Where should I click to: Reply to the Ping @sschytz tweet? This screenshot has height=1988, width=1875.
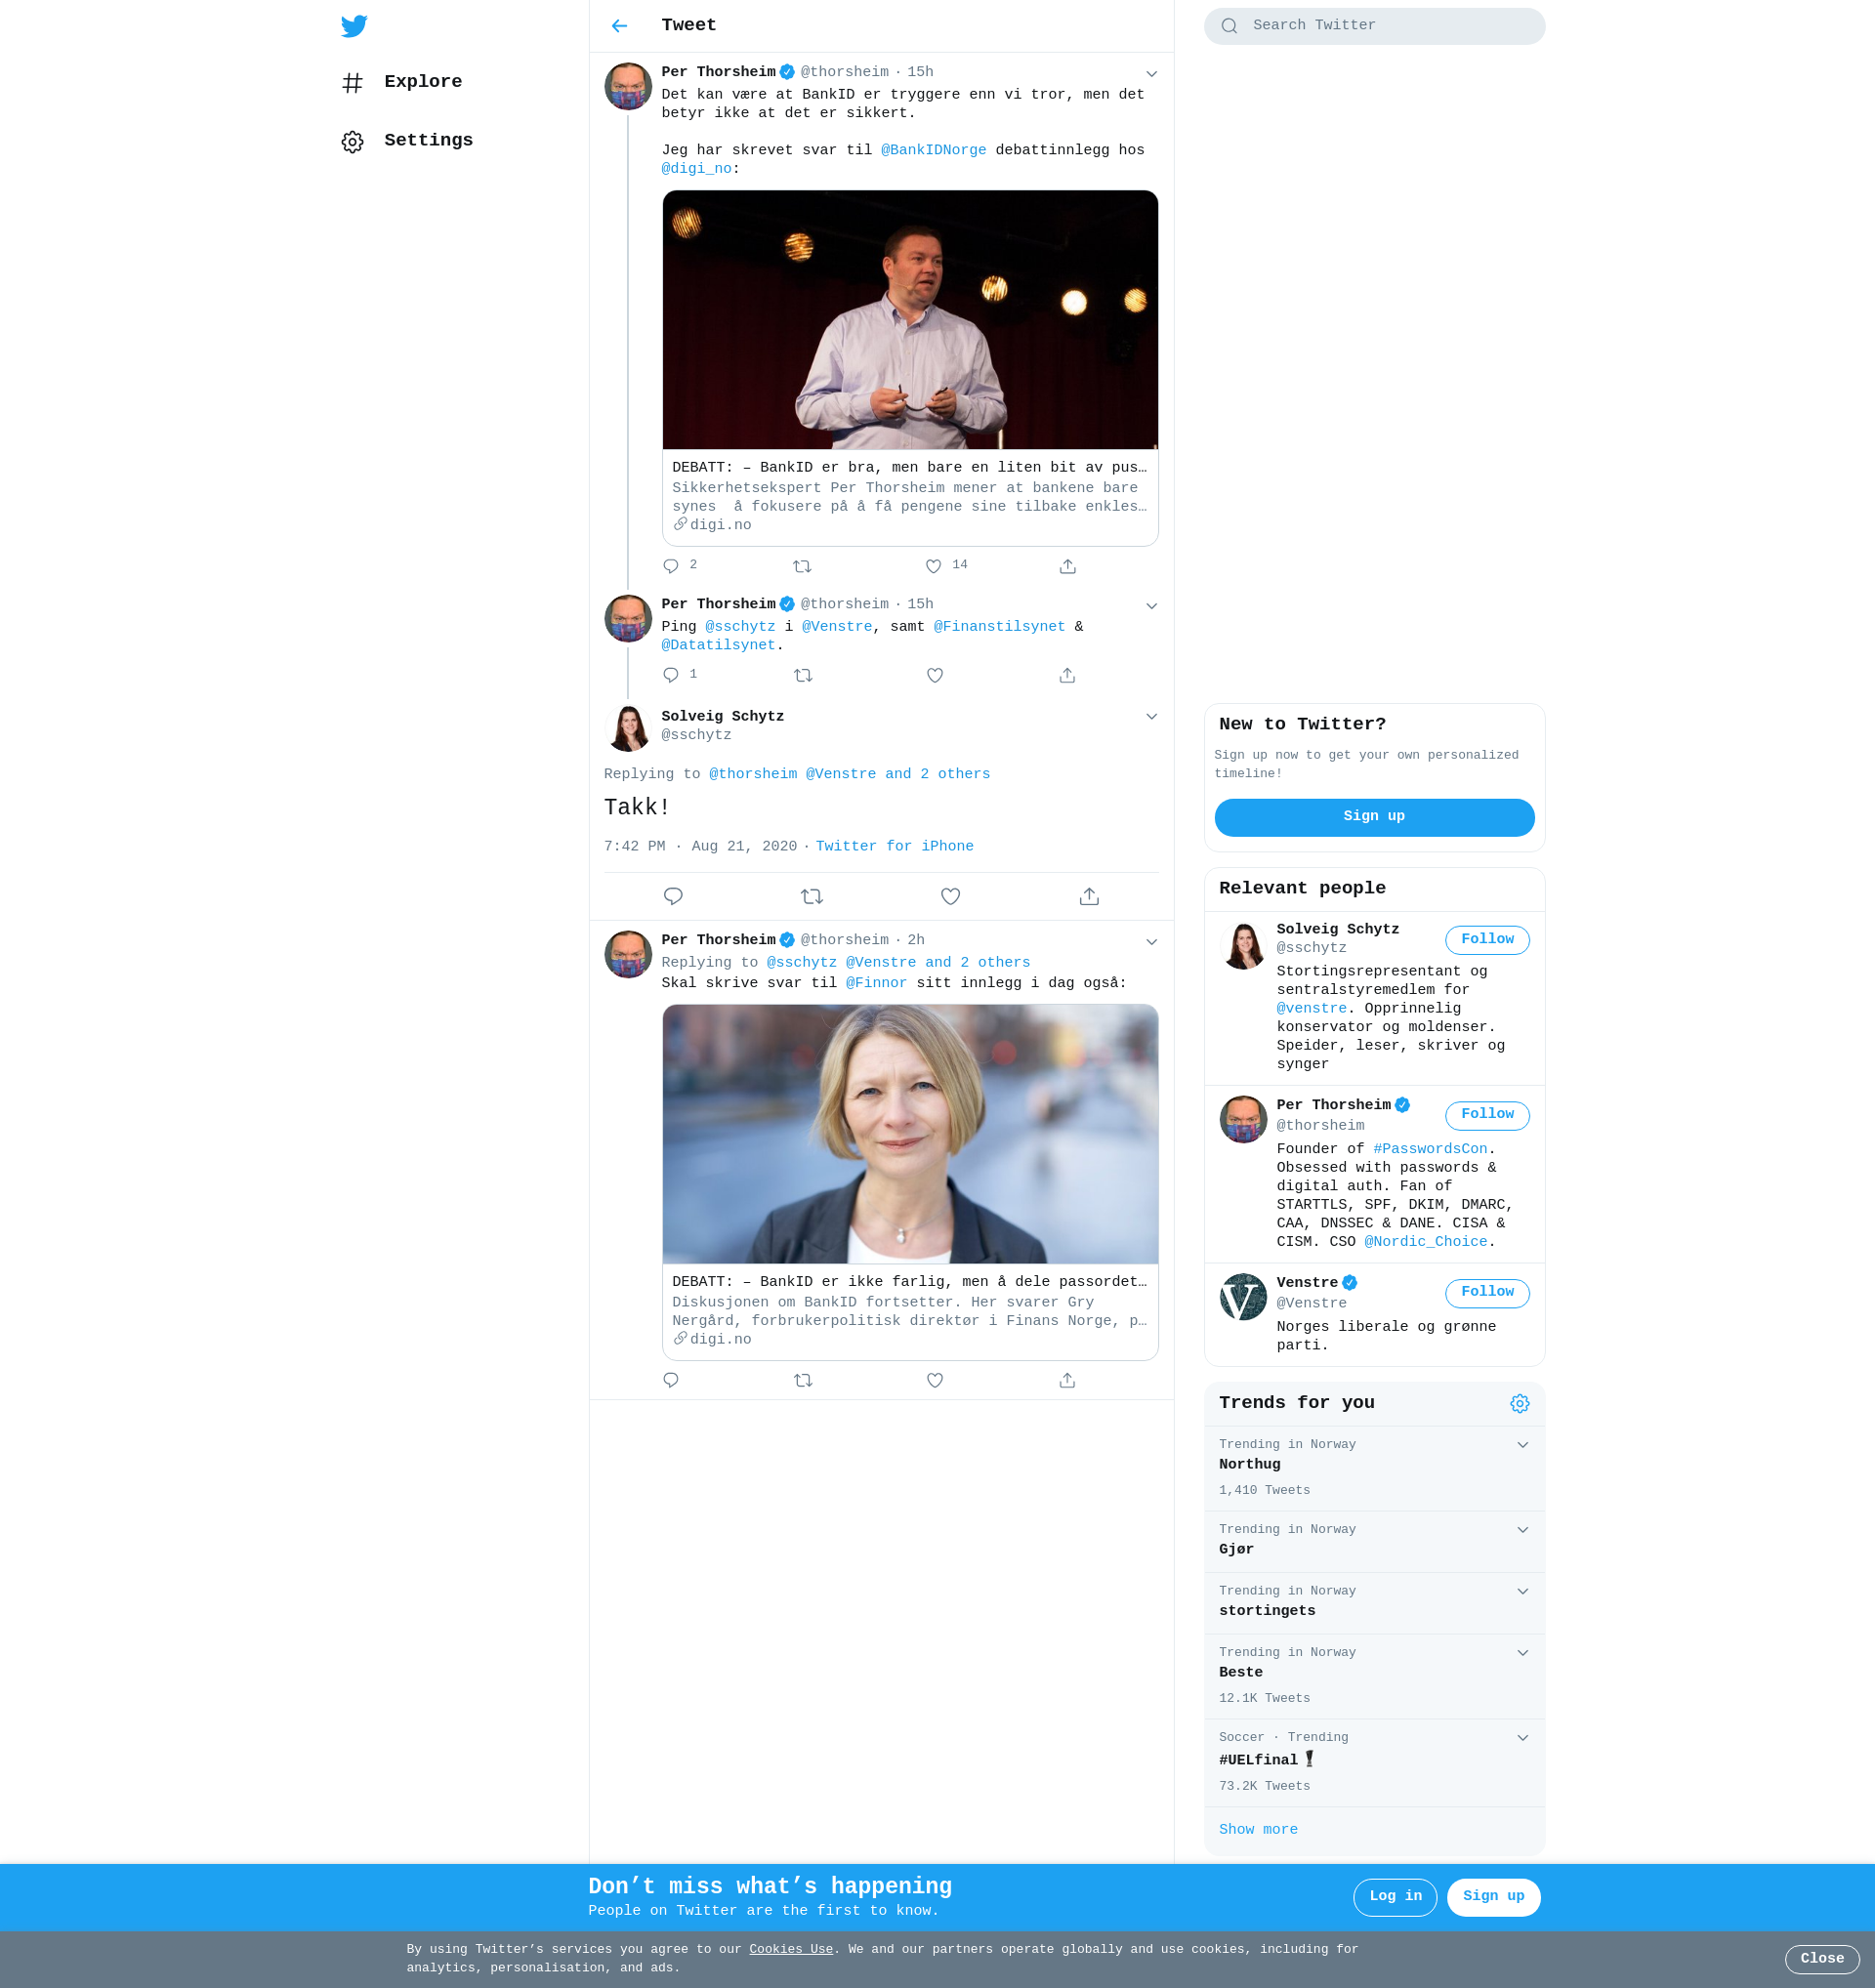(671, 675)
